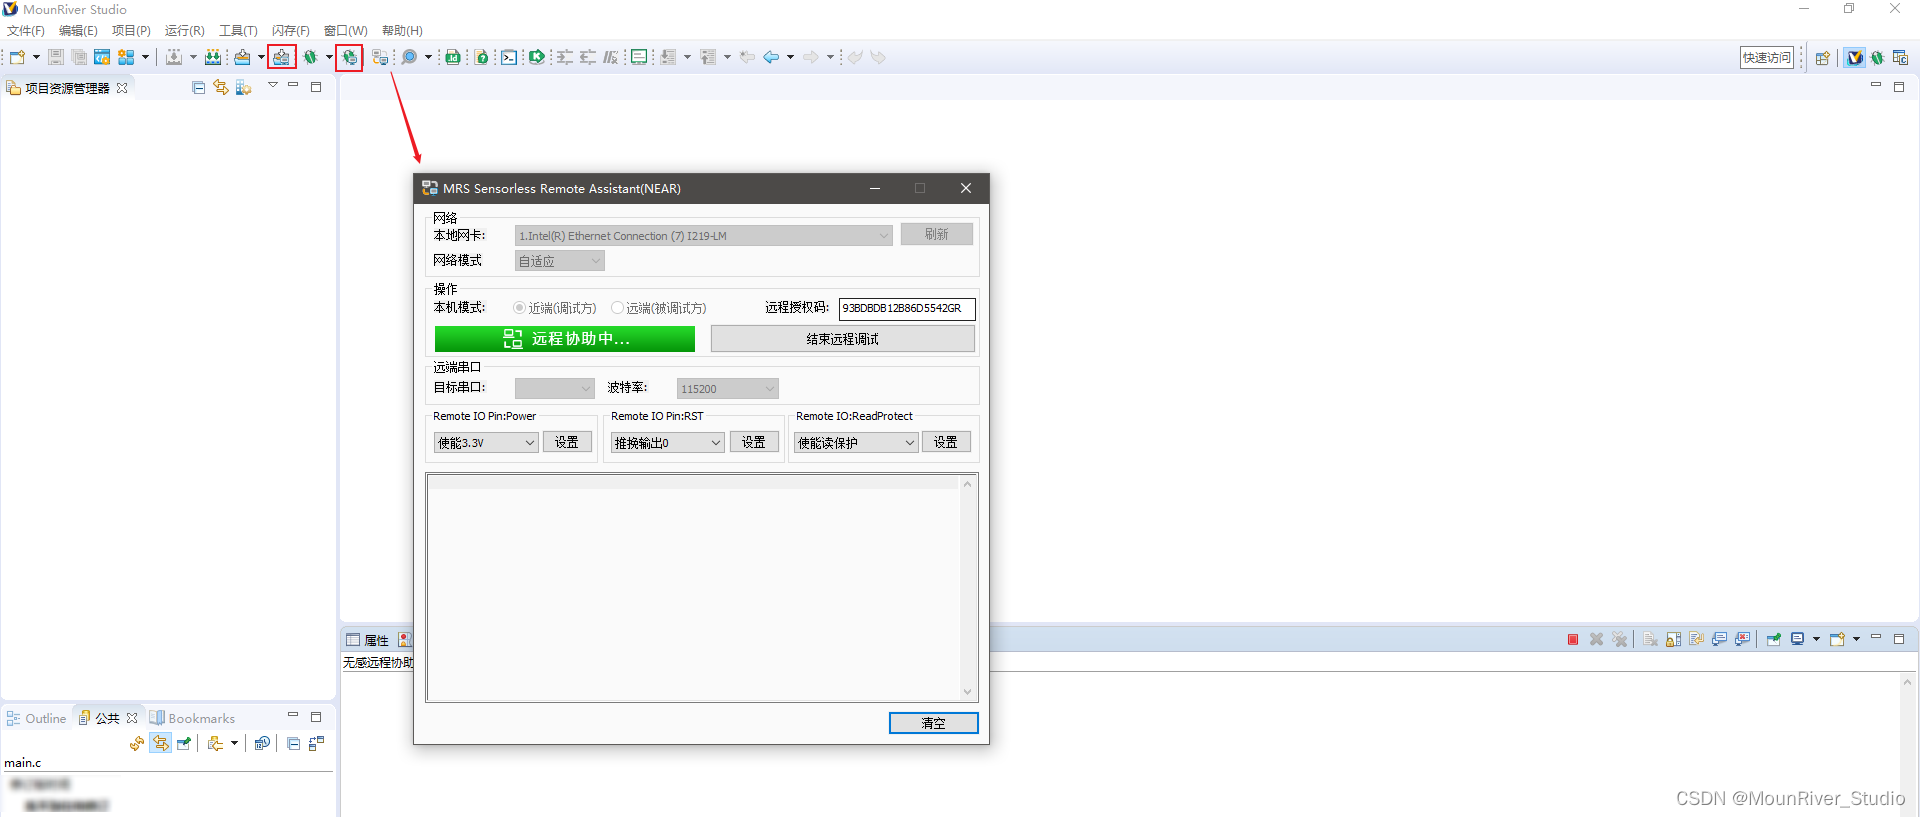Click the green K arrow toolbar icon
The image size is (1920, 817).
click(537, 57)
